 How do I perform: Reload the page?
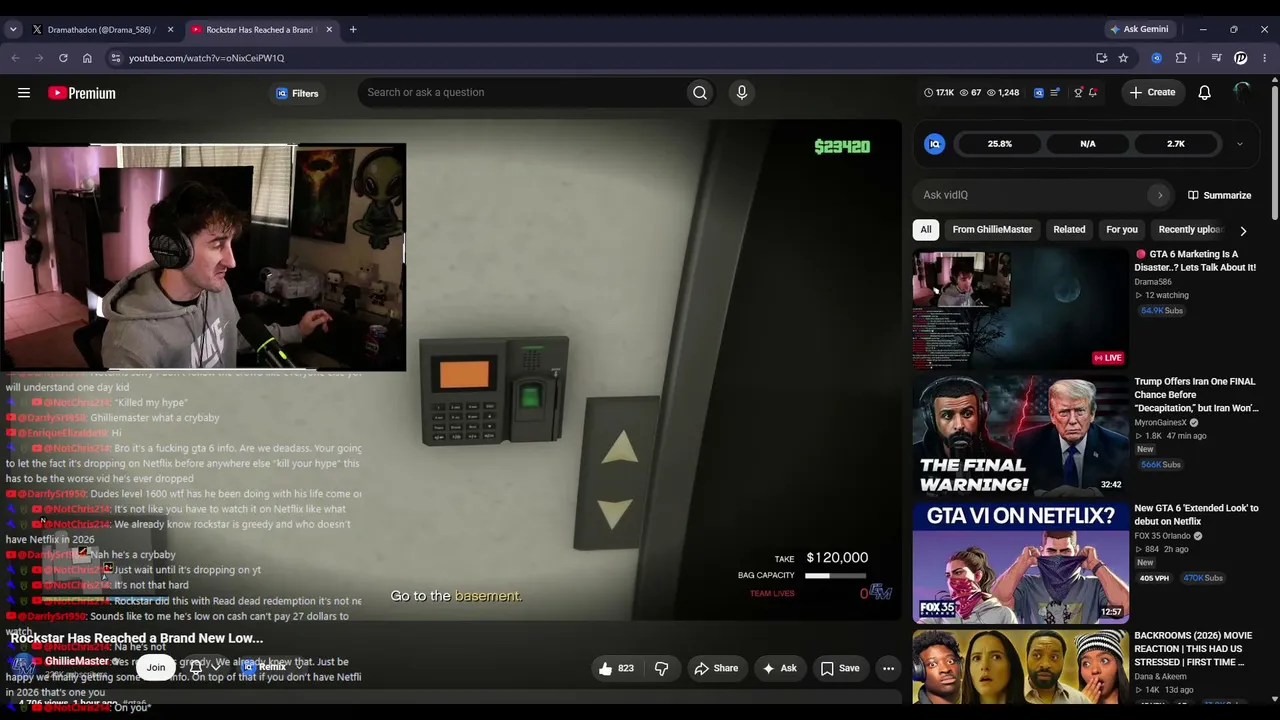point(63,58)
